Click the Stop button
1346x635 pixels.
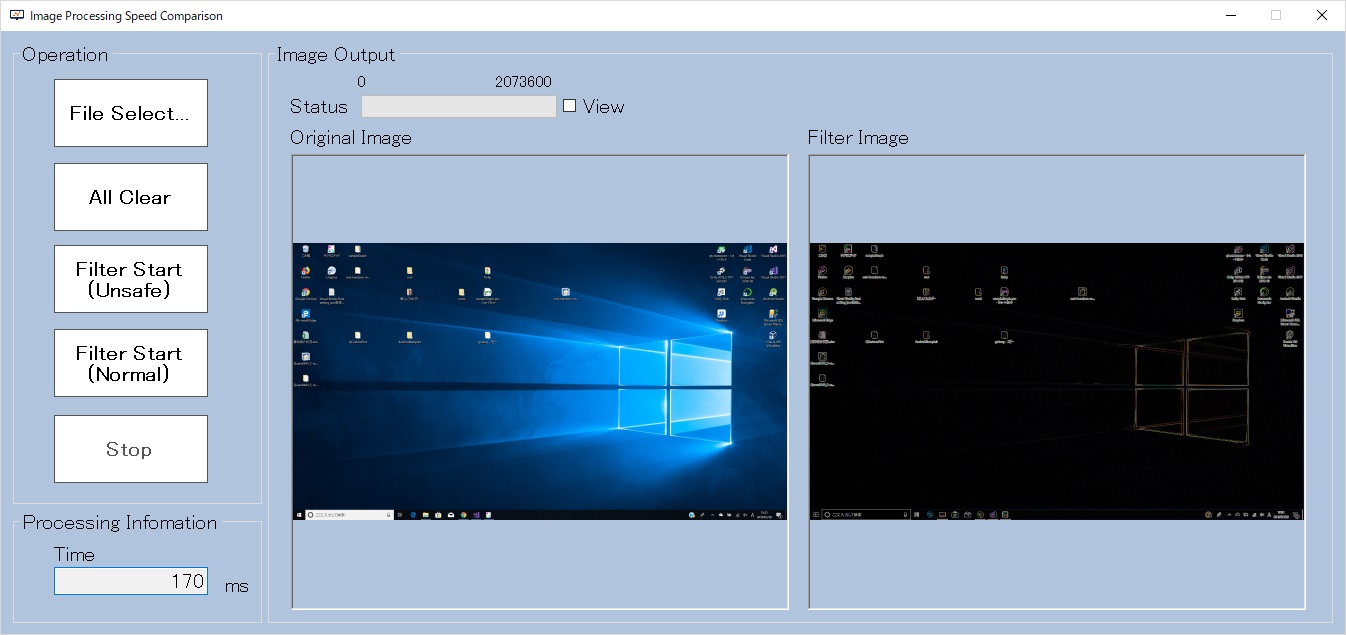click(130, 449)
